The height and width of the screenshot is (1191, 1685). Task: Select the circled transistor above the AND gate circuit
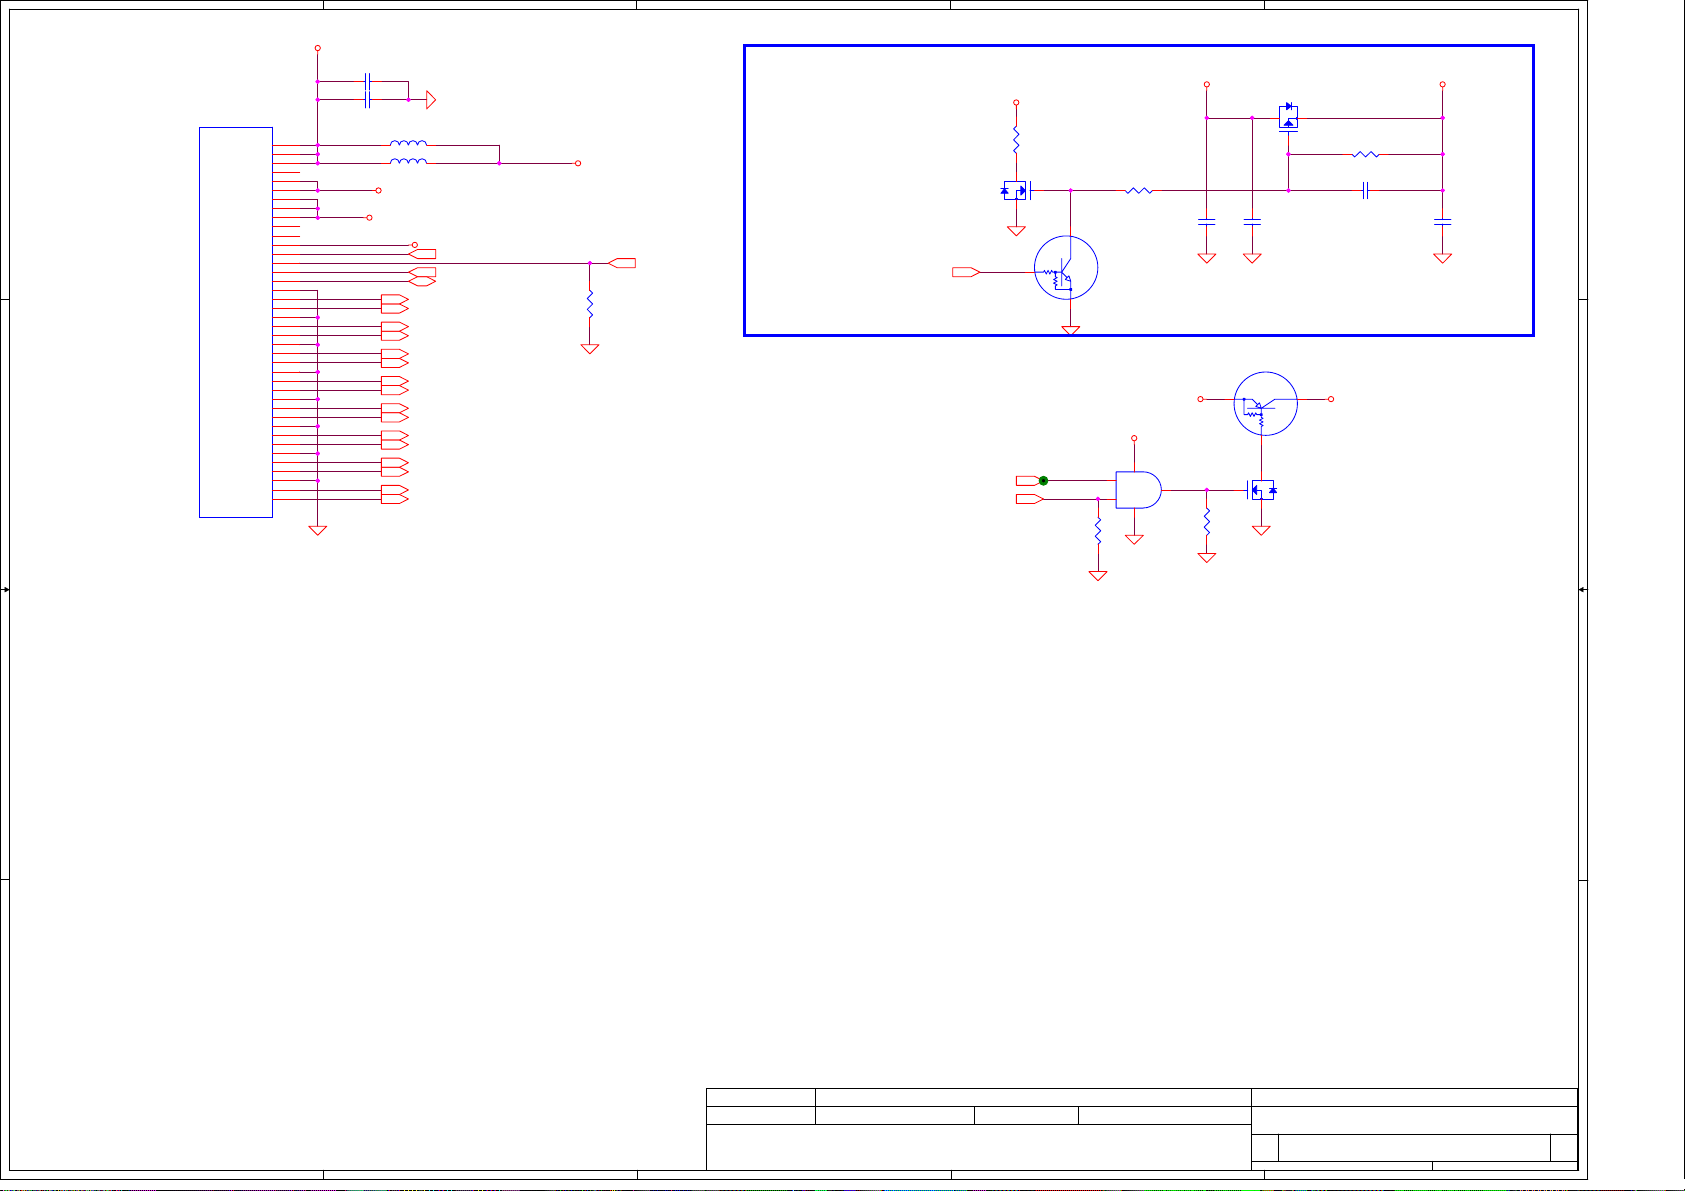(x=1266, y=404)
